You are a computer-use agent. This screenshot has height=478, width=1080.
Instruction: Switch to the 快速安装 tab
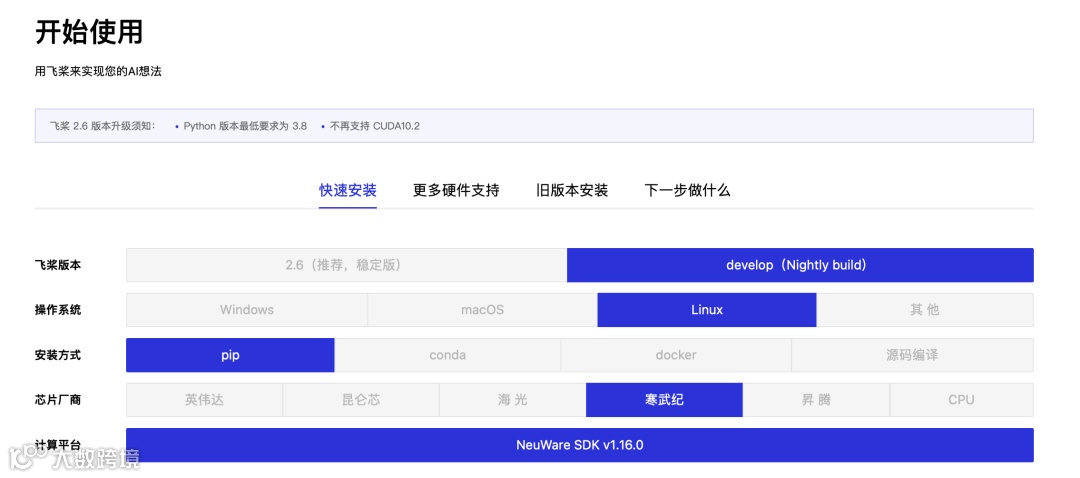tap(347, 191)
